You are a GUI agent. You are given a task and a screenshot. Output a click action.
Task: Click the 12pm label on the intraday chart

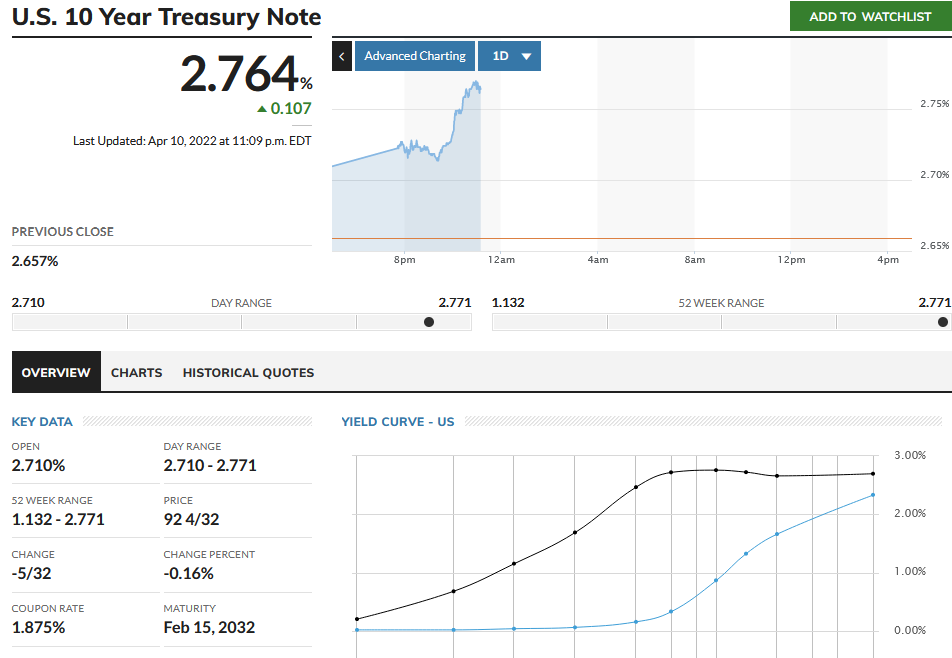[792, 260]
